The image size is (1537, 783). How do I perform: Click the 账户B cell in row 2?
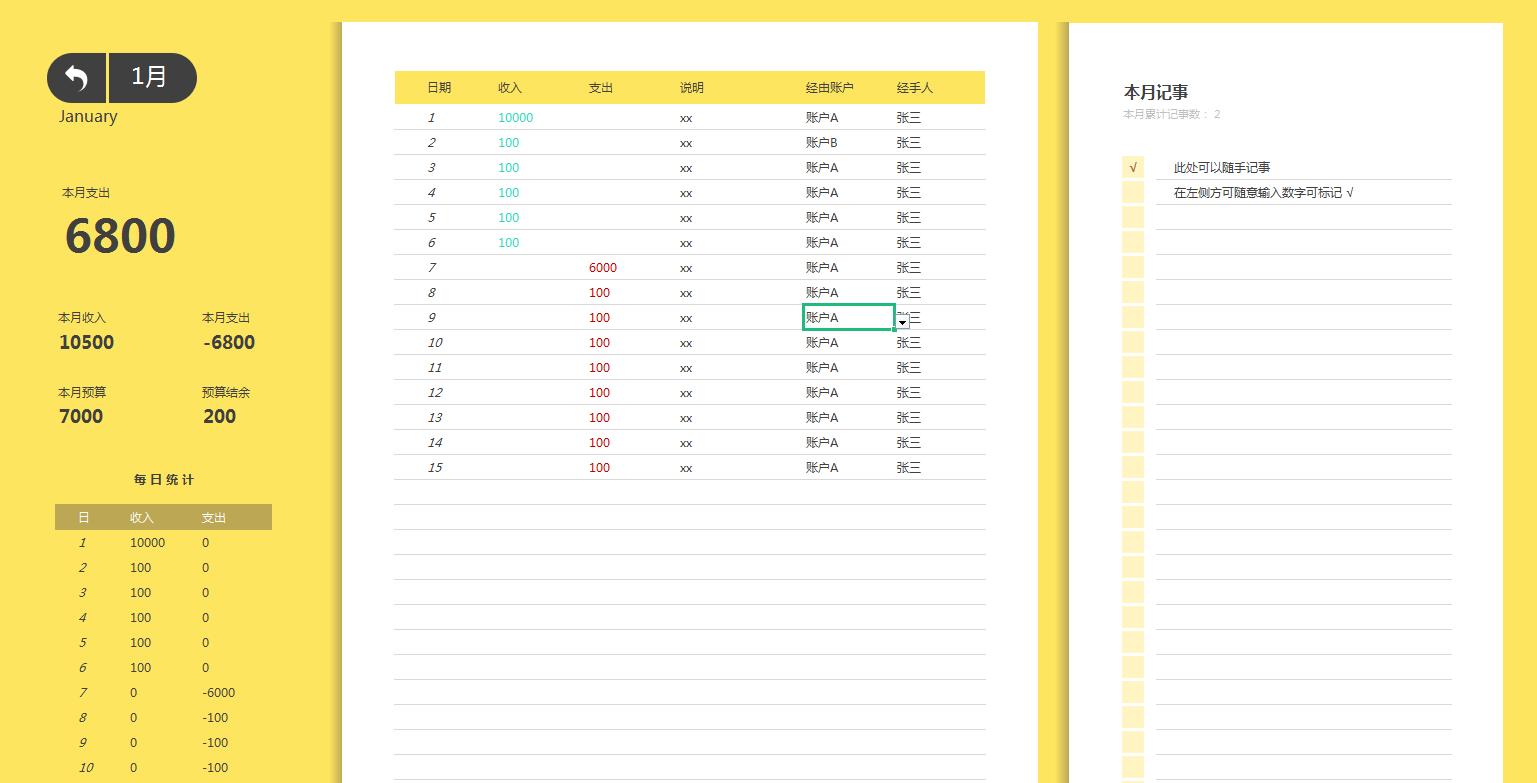tap(822, 142)
